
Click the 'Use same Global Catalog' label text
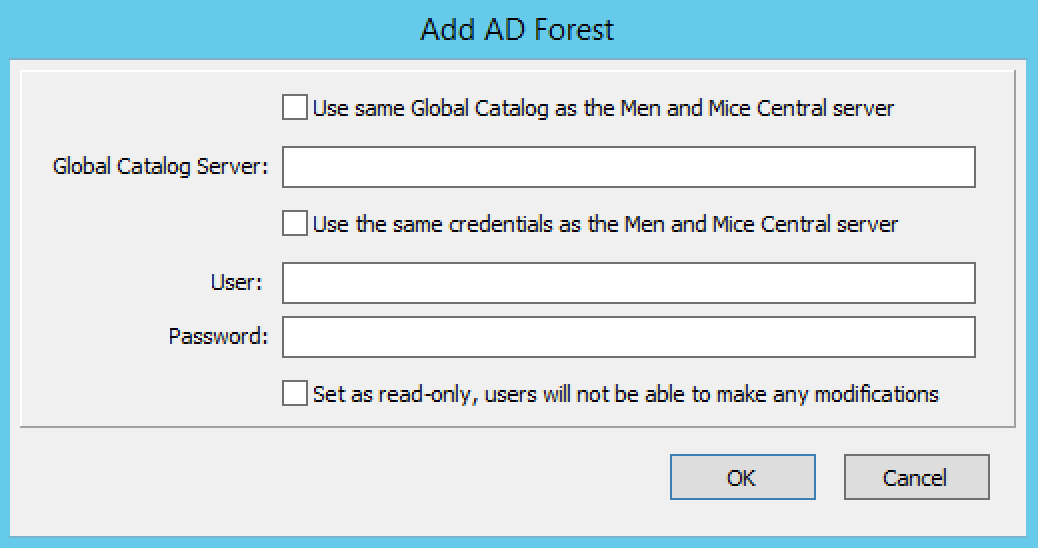pos(430,108)
